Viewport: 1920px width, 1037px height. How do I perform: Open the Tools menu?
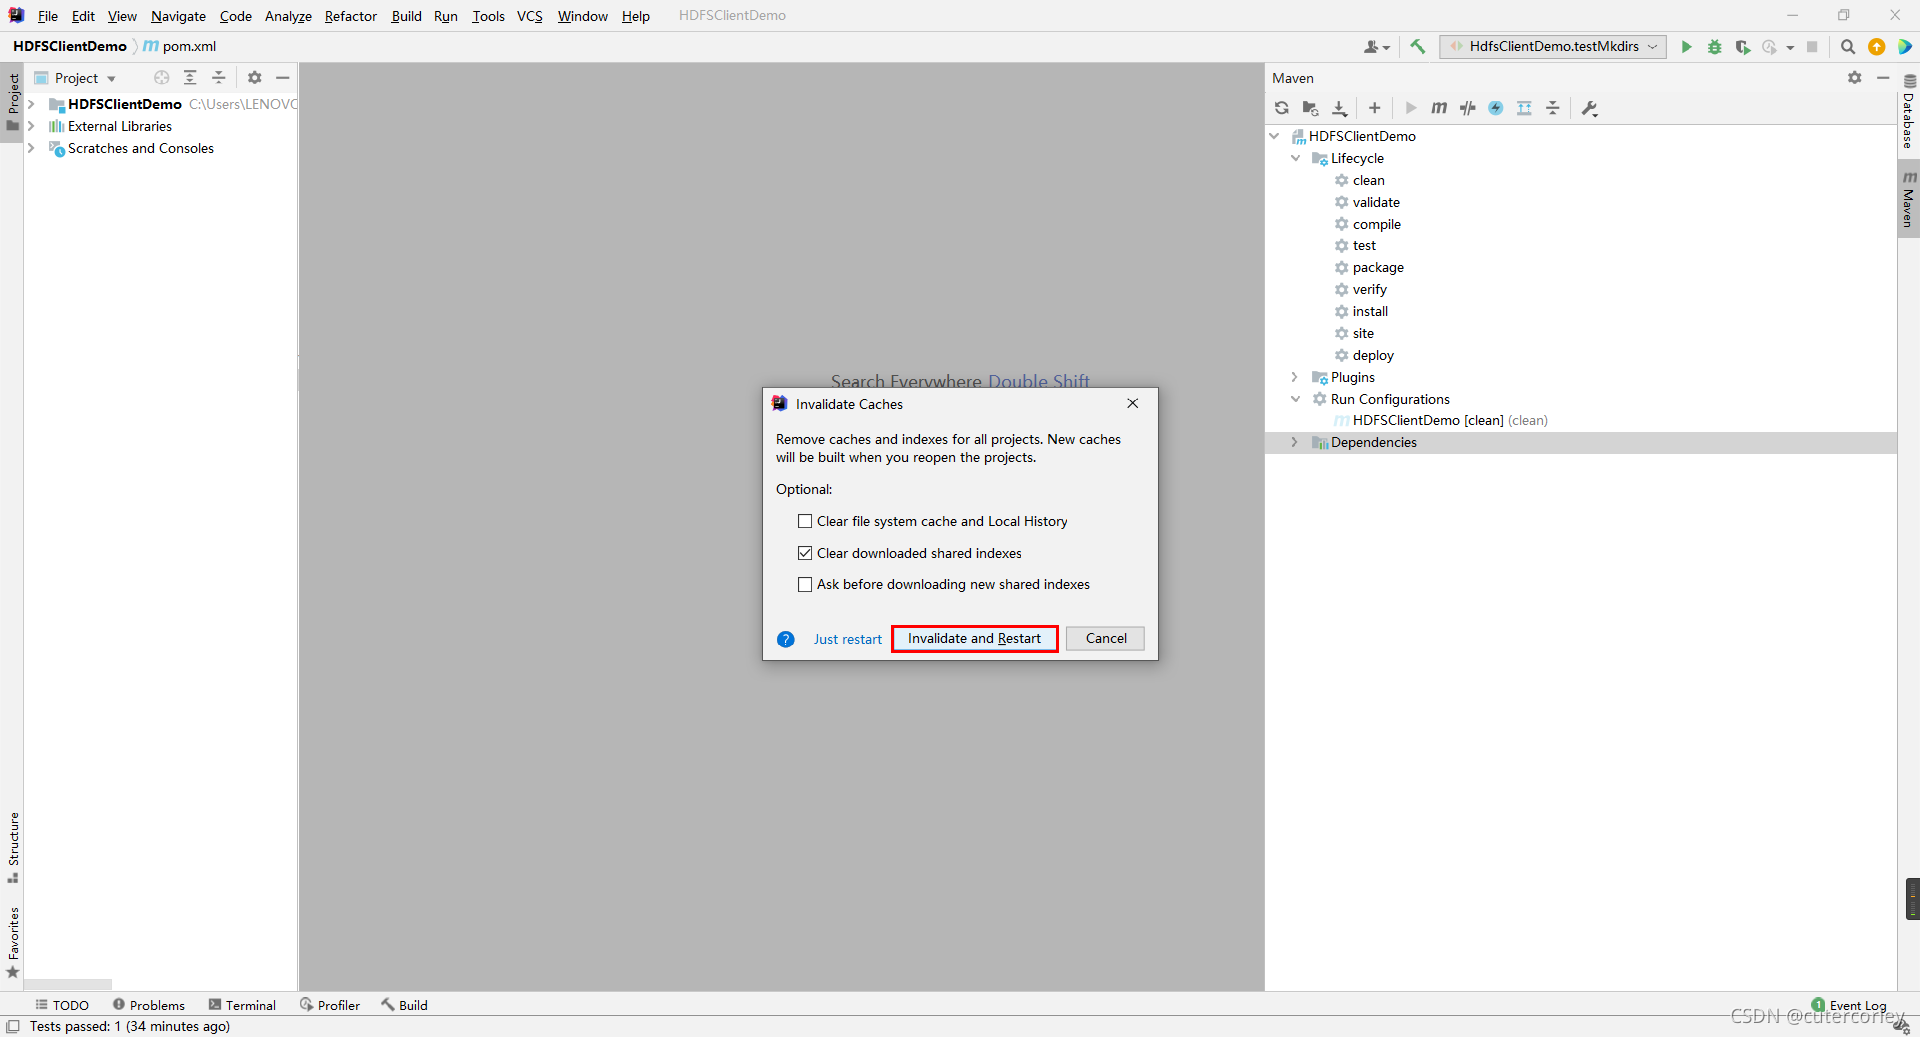point(489,16)
